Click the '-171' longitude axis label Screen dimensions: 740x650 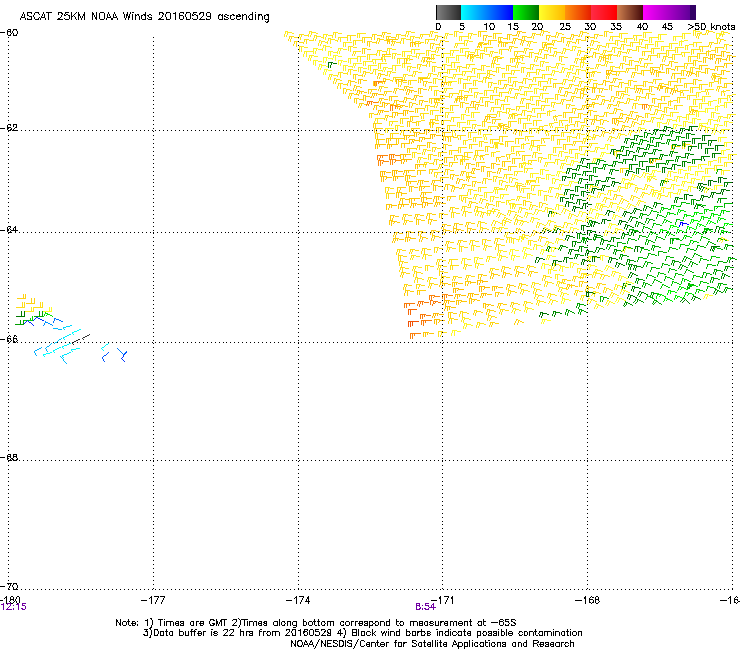coord(443,600)
